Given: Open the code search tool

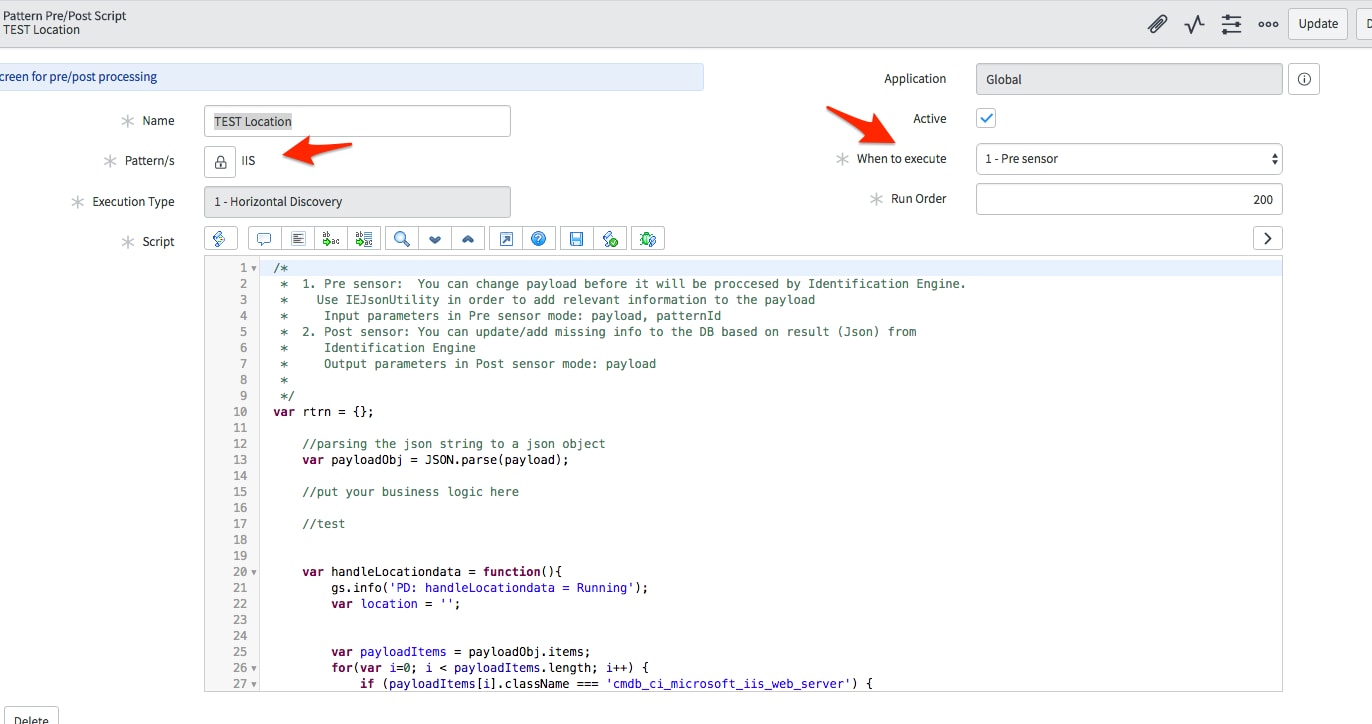Looking at the screenshot, I should point(400,238).
